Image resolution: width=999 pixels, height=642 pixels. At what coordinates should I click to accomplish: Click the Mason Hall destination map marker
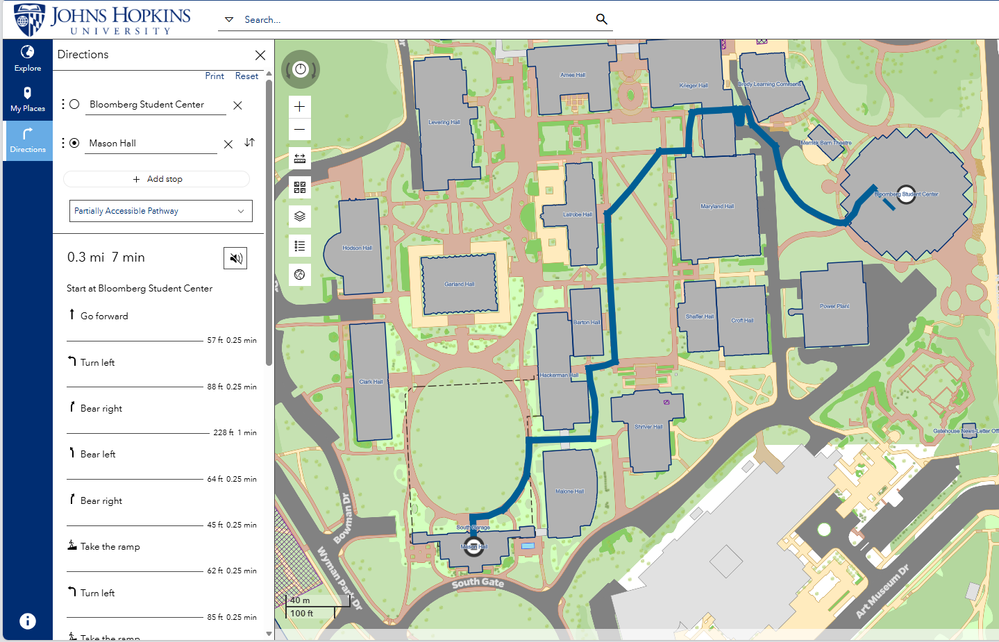[473, 546]
